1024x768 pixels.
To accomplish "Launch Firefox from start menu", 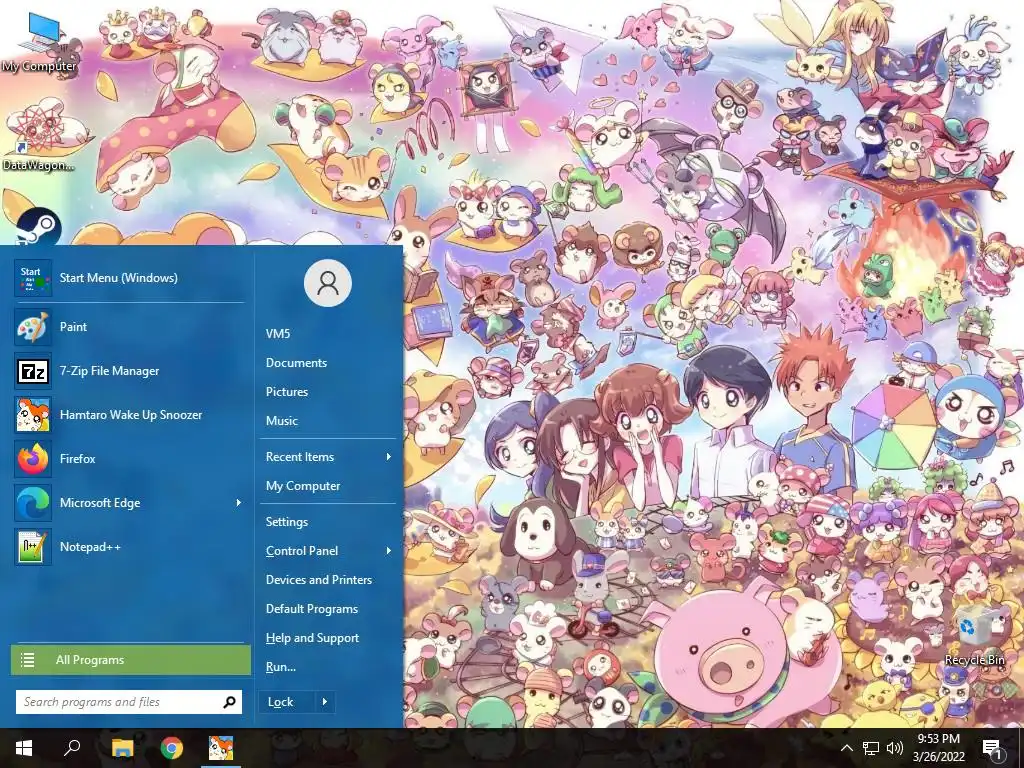I will pyautogui.click(x=33, y=459).
